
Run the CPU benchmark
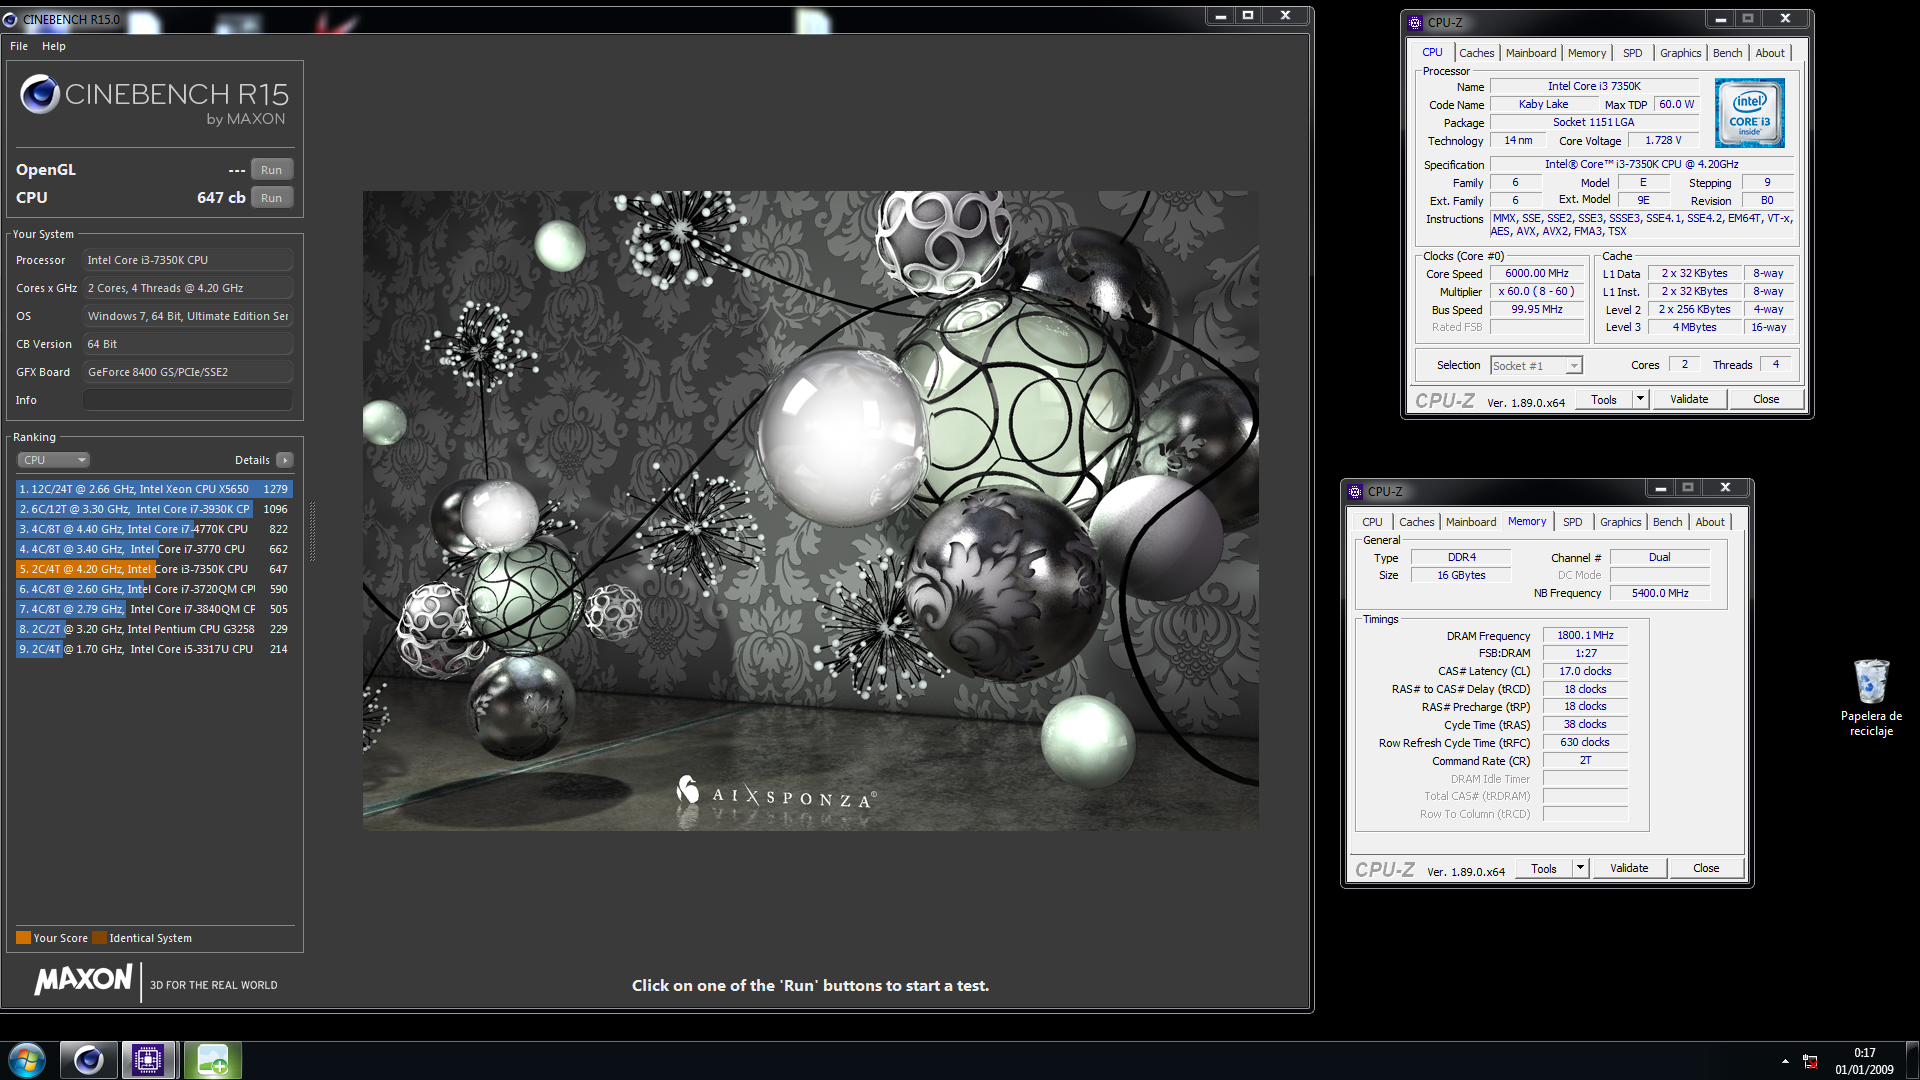272,198
